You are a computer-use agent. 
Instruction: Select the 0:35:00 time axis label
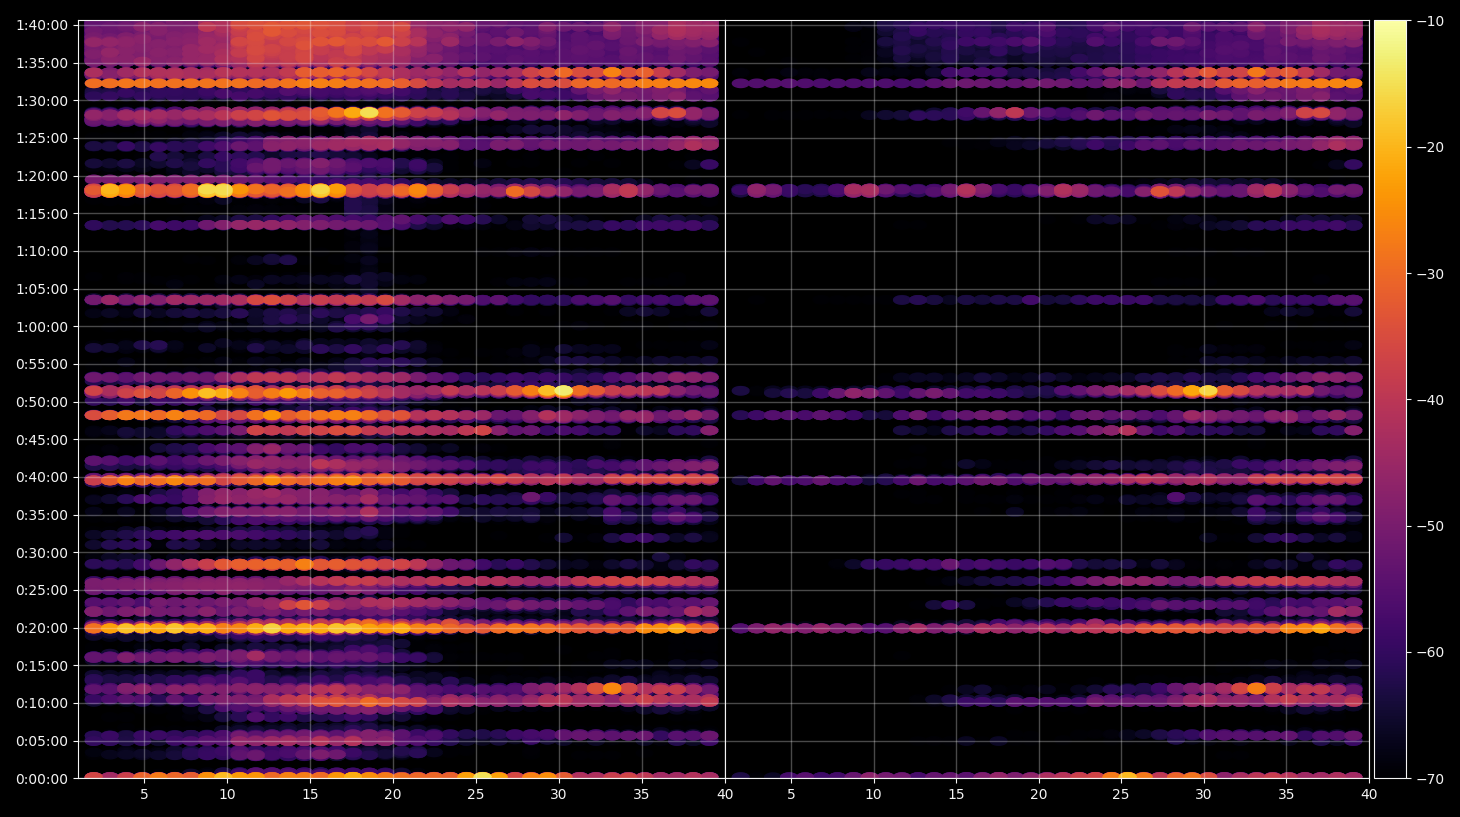(x=42, y=515)
